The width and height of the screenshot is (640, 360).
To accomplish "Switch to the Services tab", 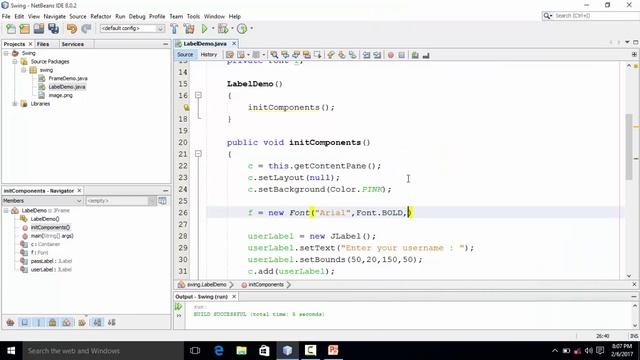I will (x=73, y=44).
